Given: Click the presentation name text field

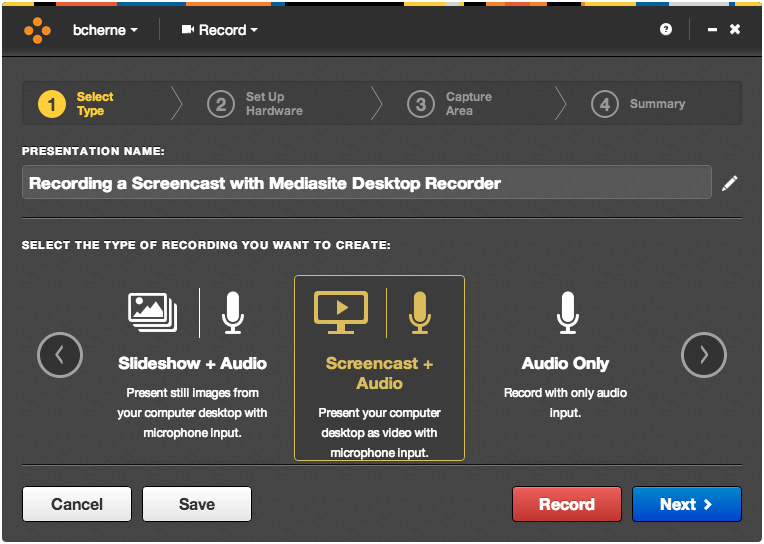Looking at the screenshot, I should click(x=366, y=182).
